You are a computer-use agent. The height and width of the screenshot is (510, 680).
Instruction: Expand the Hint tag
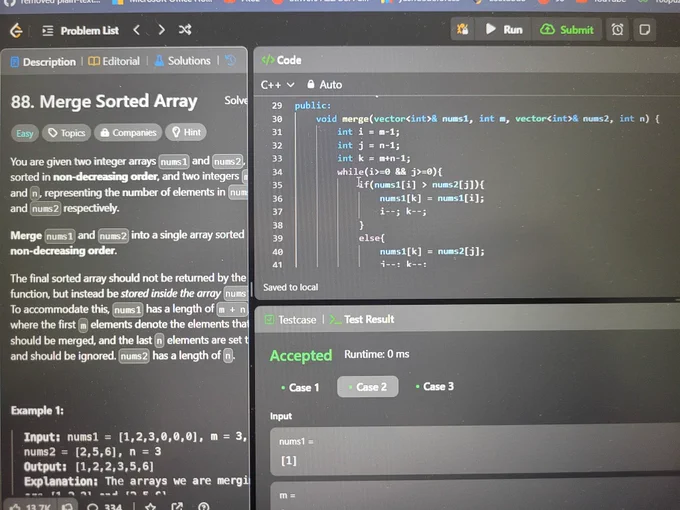click(x=186, y=132)
